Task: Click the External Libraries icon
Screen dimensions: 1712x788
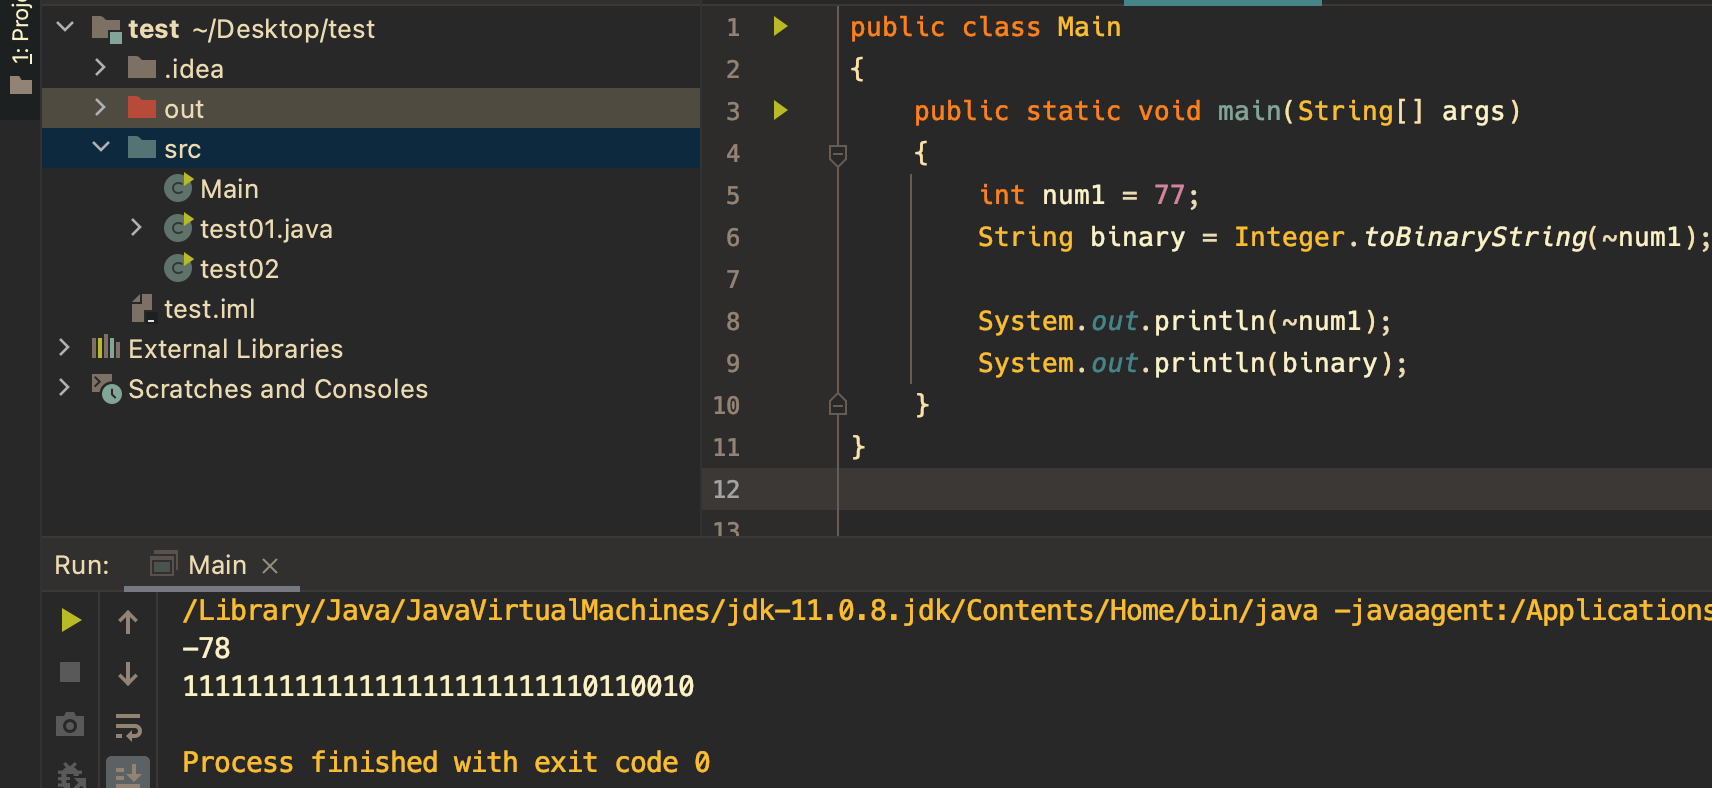Action: (106, 347)
